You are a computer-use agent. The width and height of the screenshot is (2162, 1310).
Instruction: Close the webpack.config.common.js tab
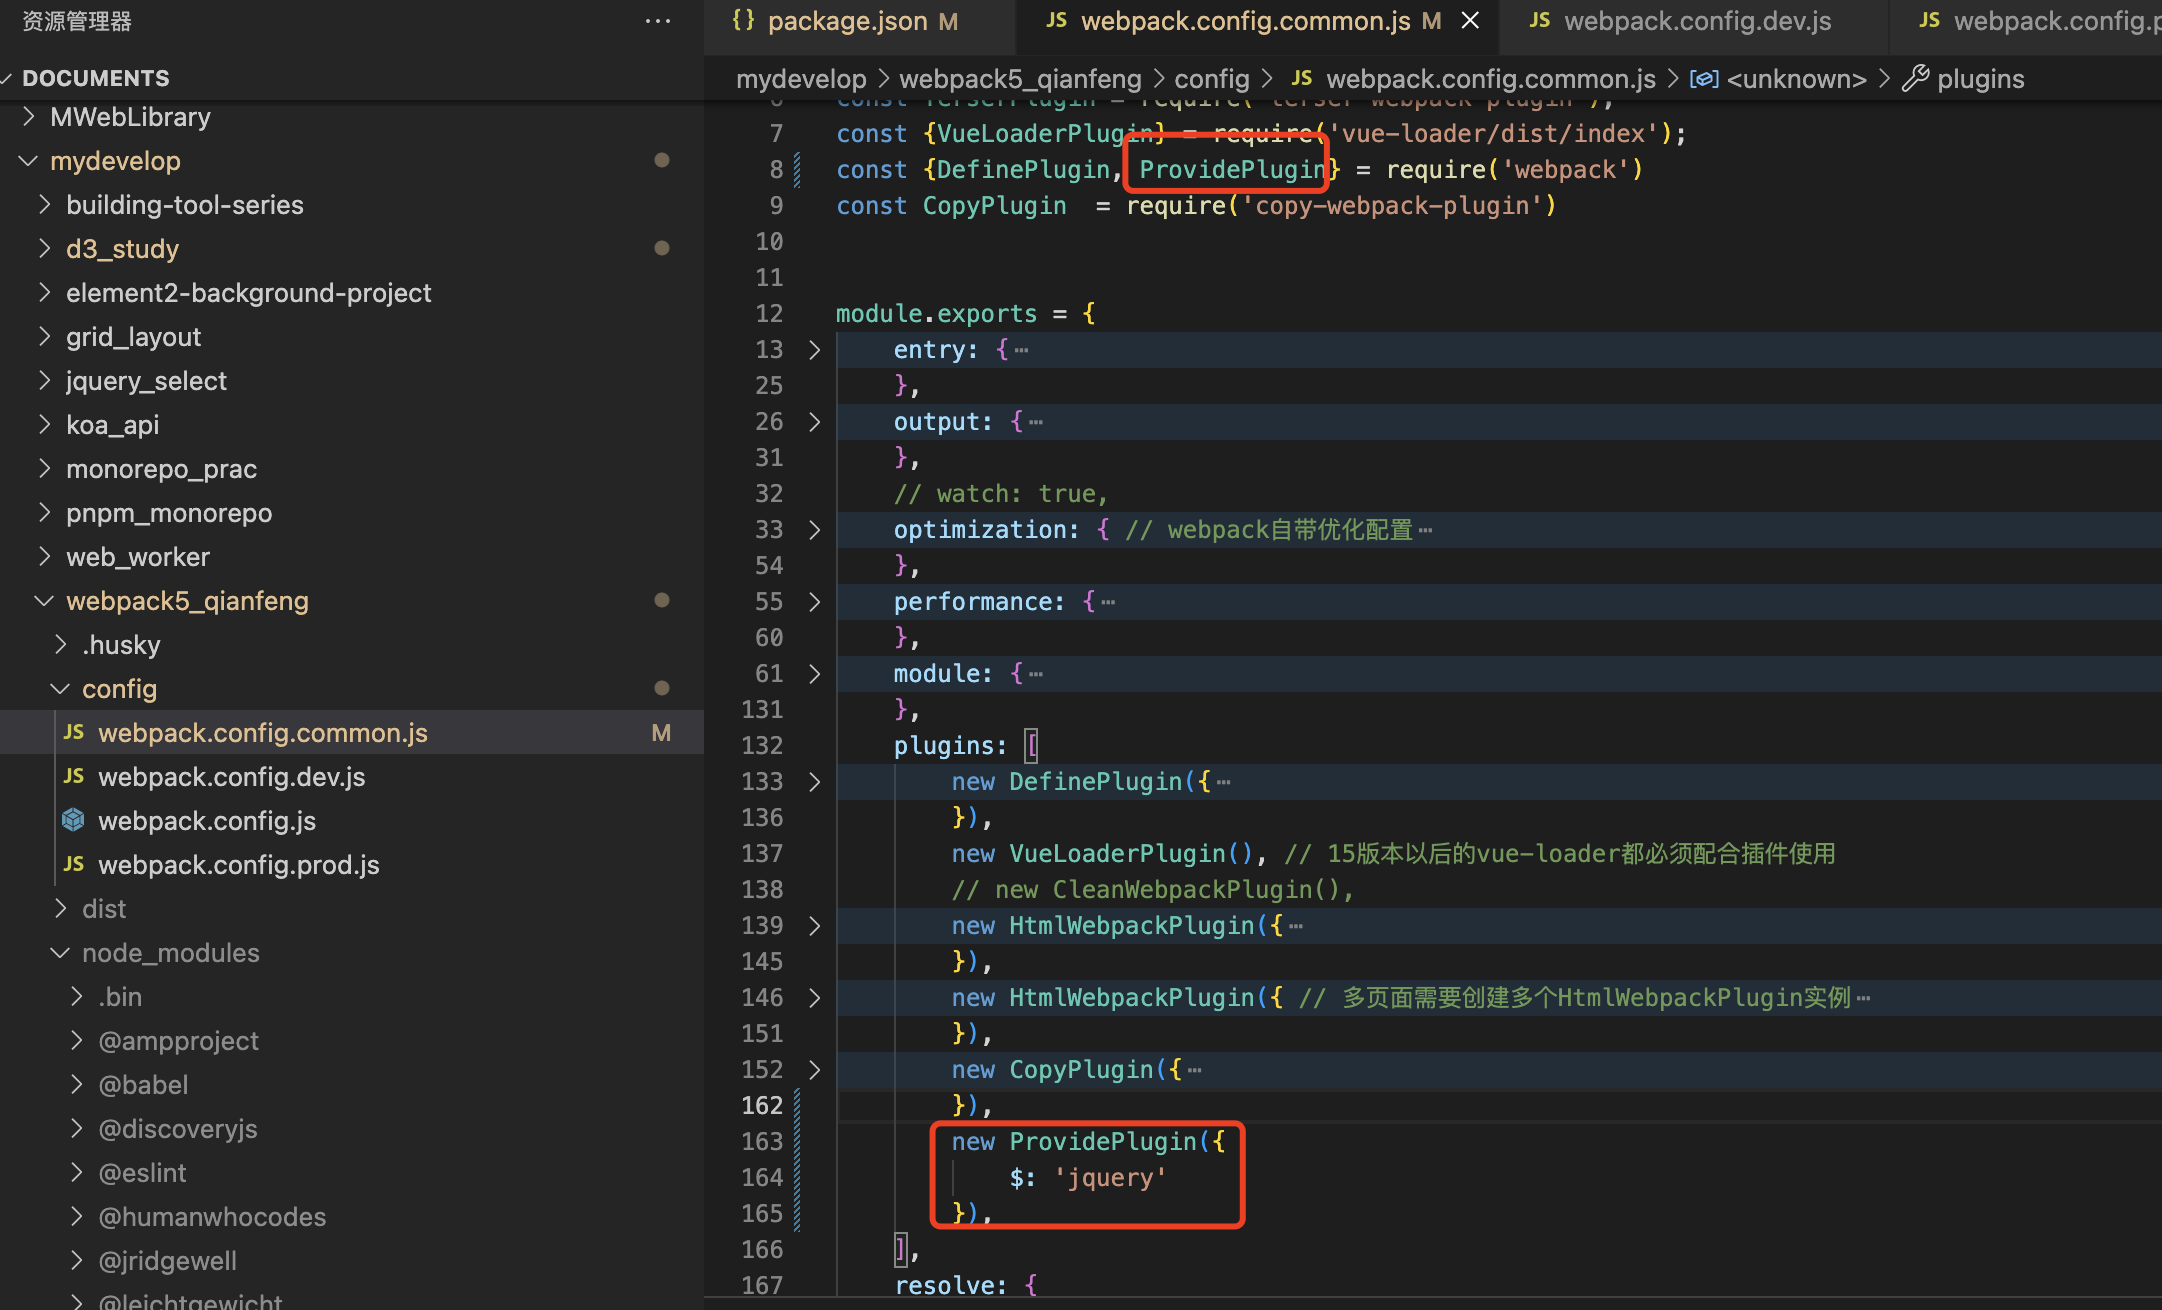(1470, 21)
